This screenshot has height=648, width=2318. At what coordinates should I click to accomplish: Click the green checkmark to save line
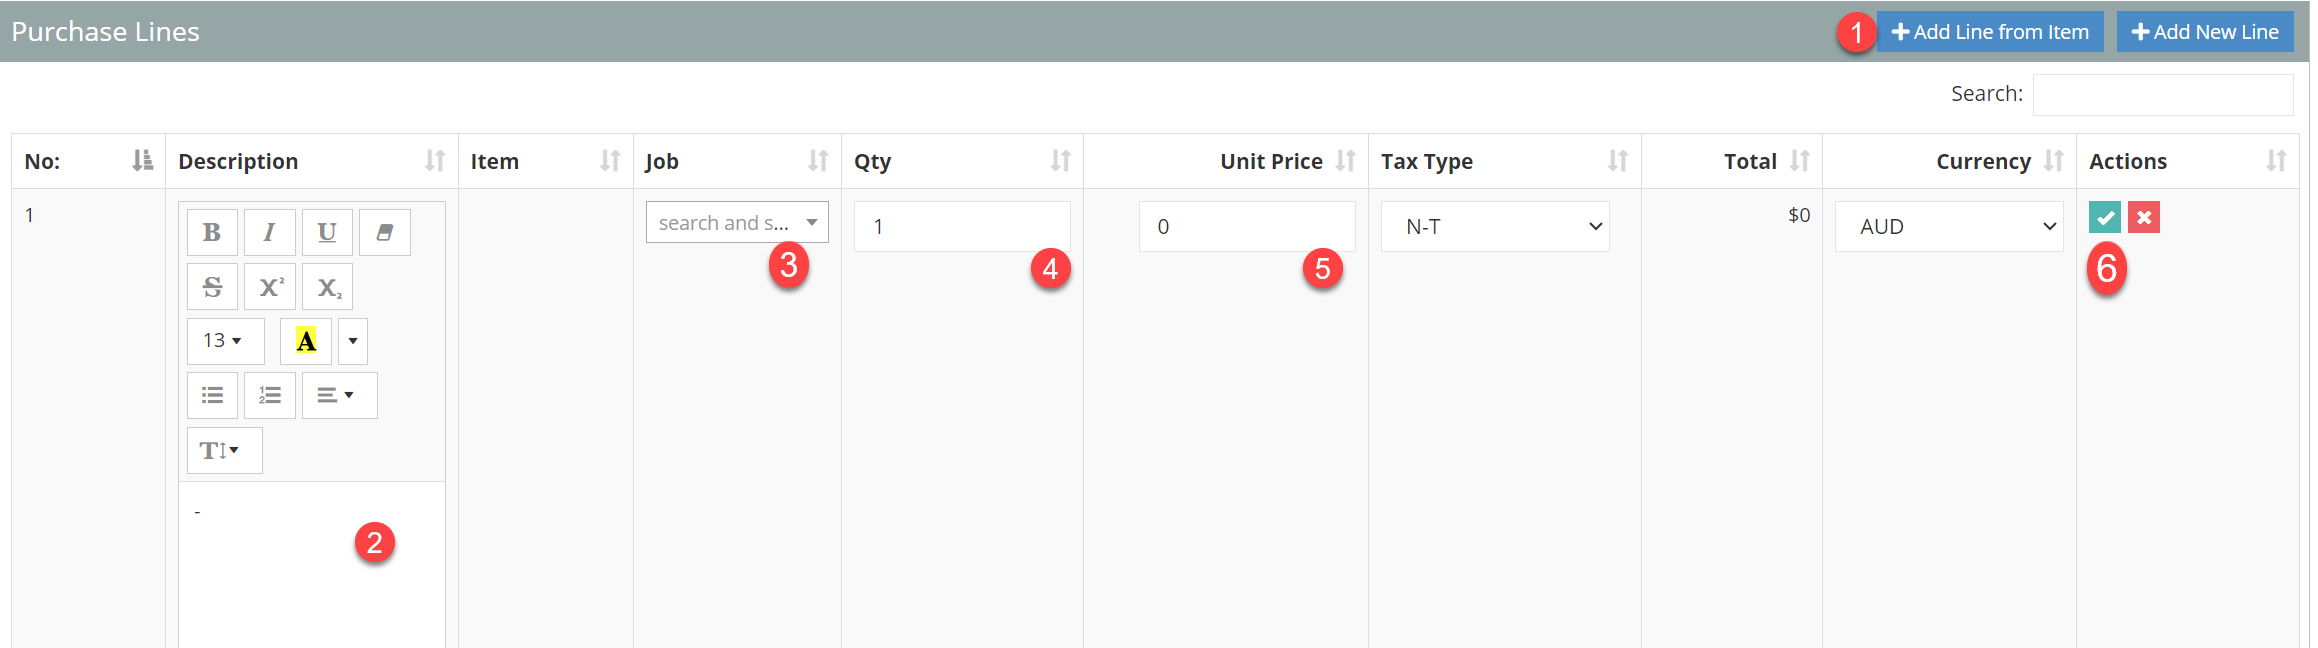pos(2104,217)
